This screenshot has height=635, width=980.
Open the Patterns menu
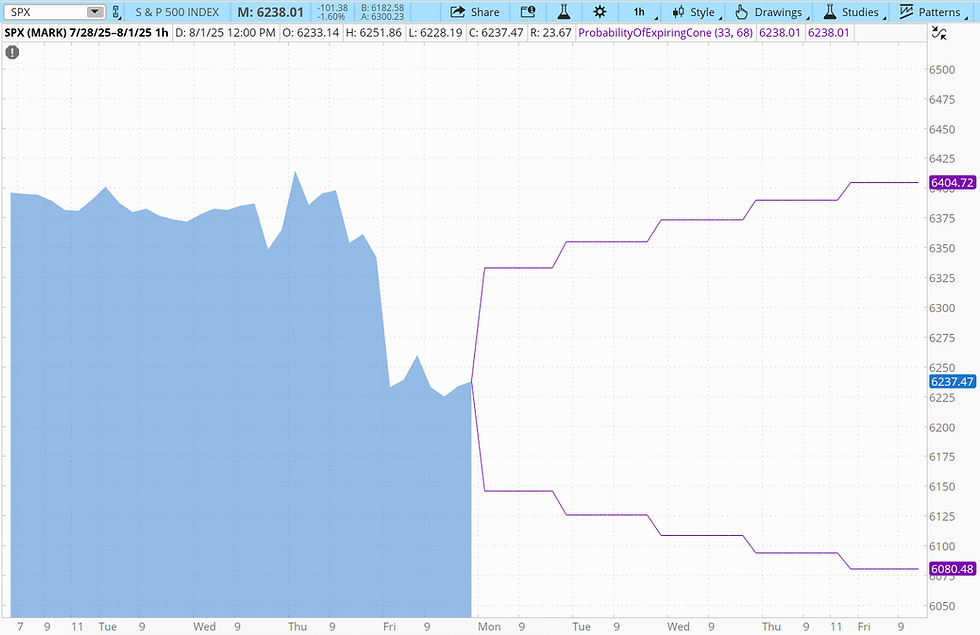(933, 12)
